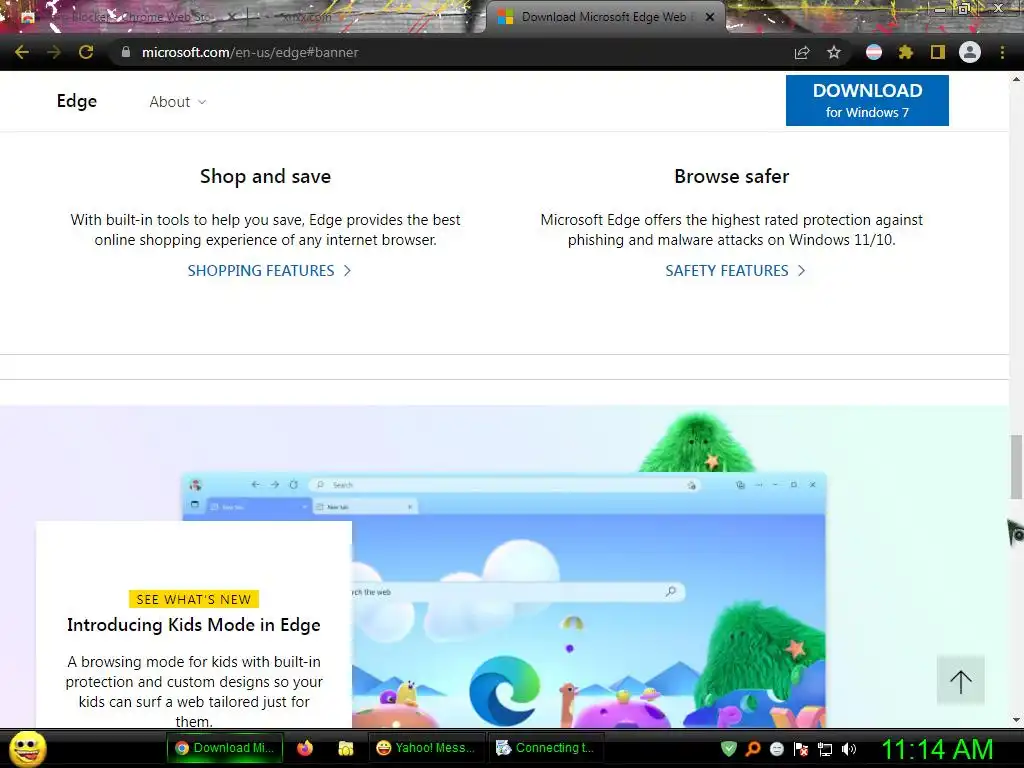Open Chrome's three-dot menu
The height and width of the screenshot is (768, 1024).
point(1002,52)
